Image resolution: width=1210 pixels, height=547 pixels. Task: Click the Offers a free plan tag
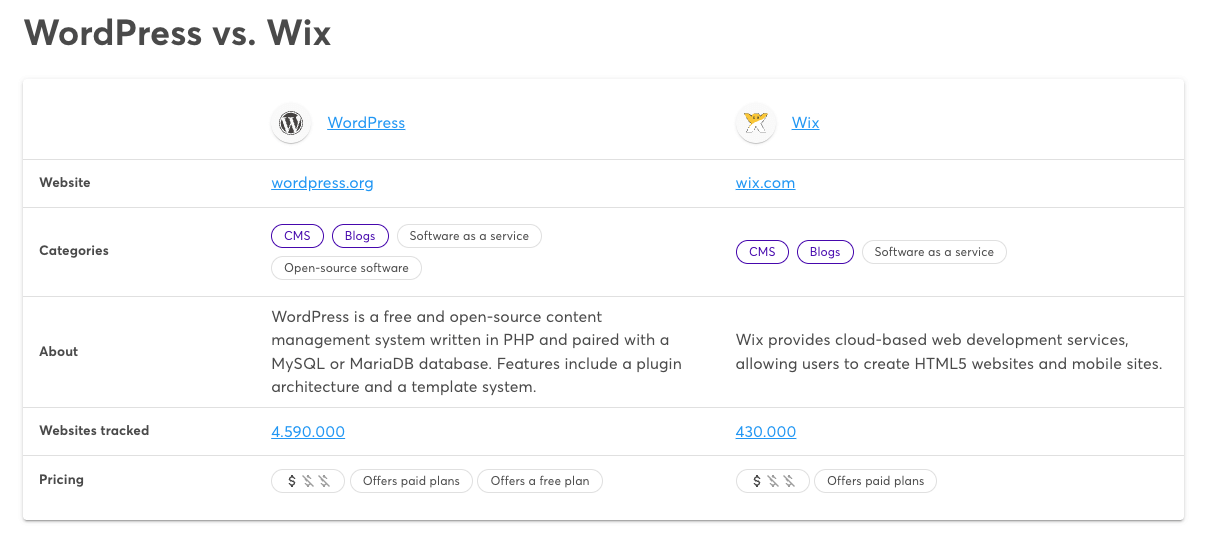(540, 481)
